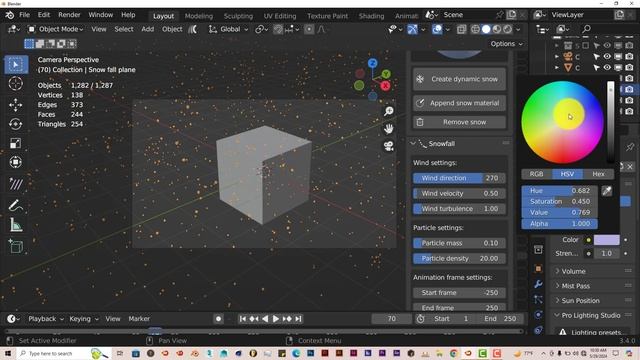Open the Options dropdown
Screen dimensions: 640x360
[x=506, y=44]
